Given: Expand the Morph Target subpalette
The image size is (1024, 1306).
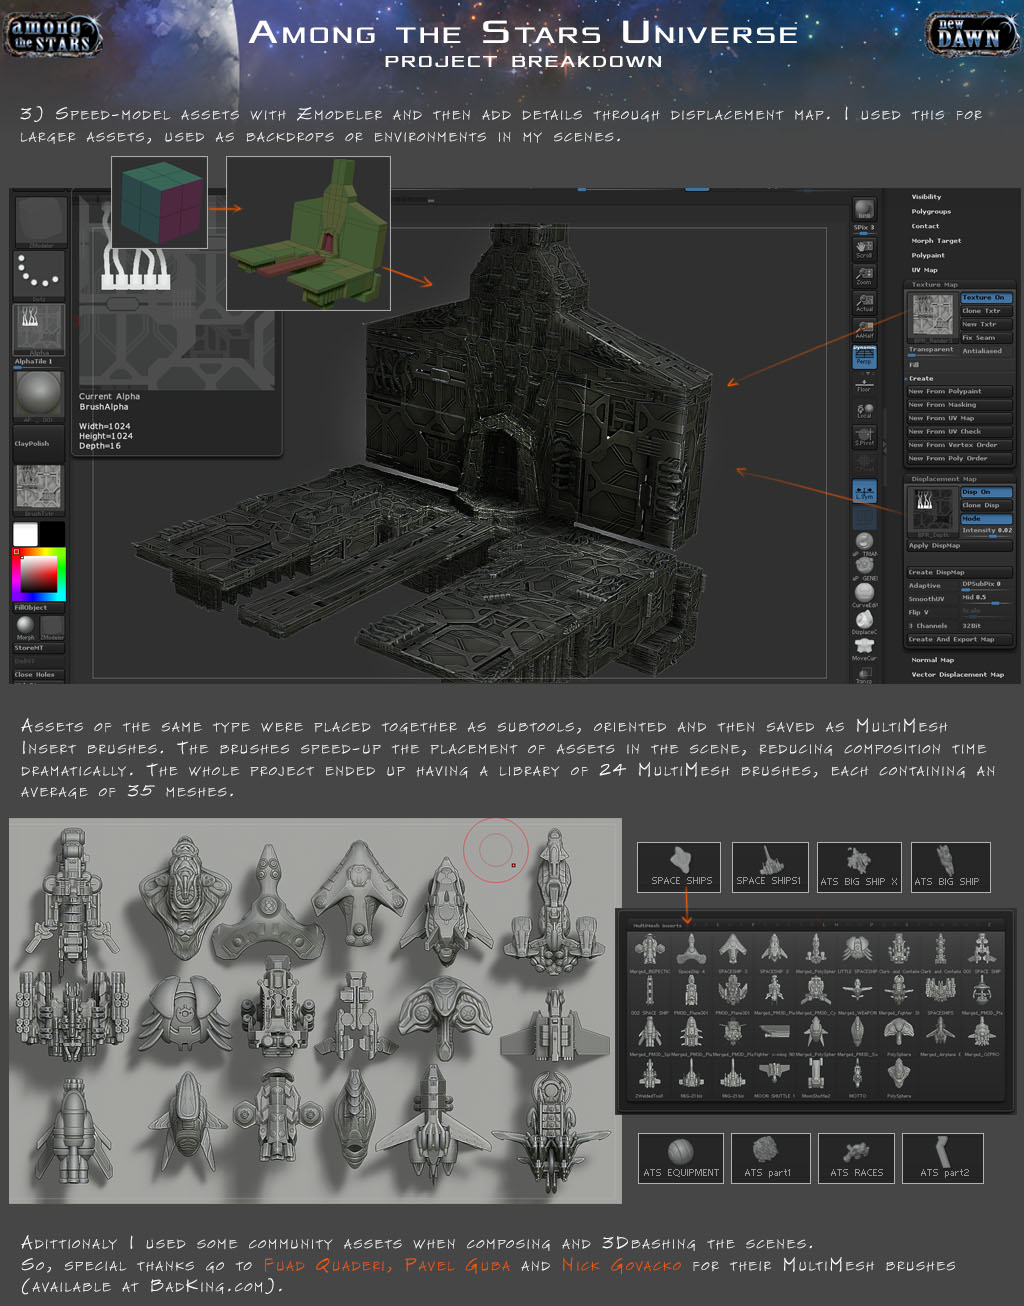Looking at the screenshot, I should (936, 240).
